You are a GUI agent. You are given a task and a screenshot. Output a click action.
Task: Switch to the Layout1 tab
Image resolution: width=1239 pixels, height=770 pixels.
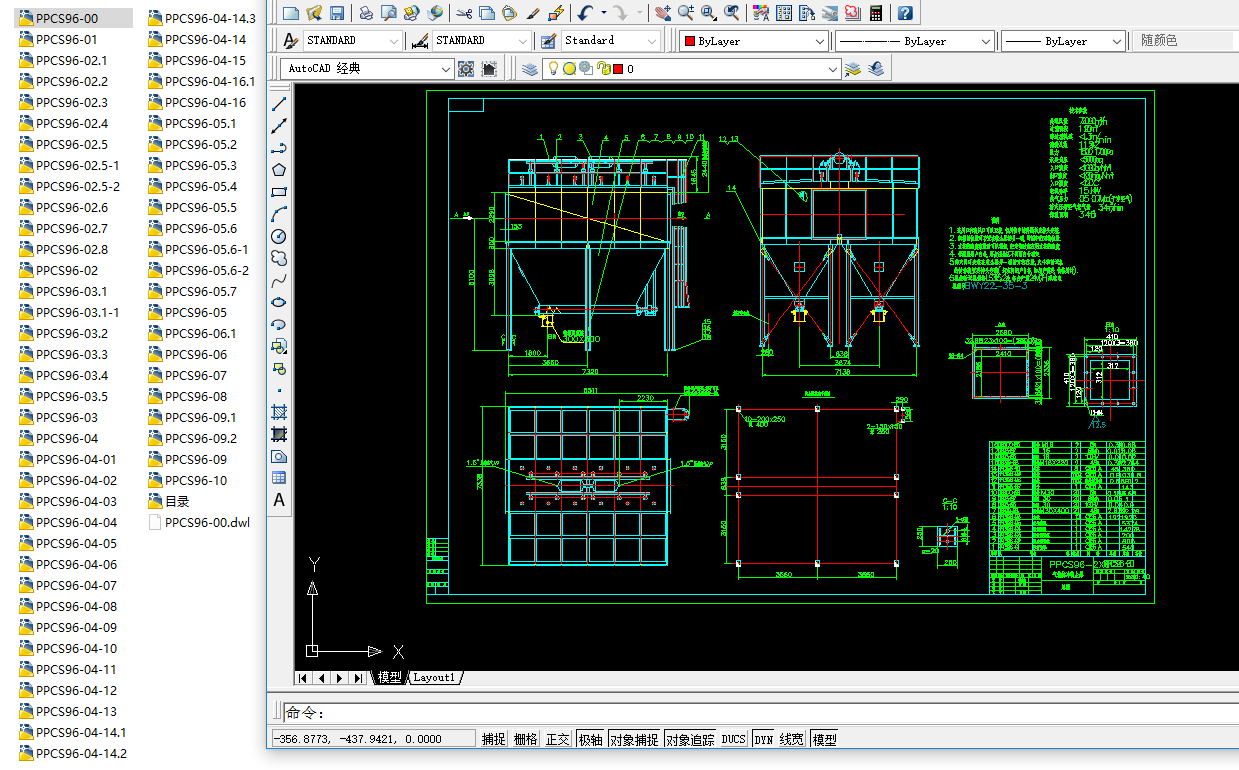(x=434, y=677)
